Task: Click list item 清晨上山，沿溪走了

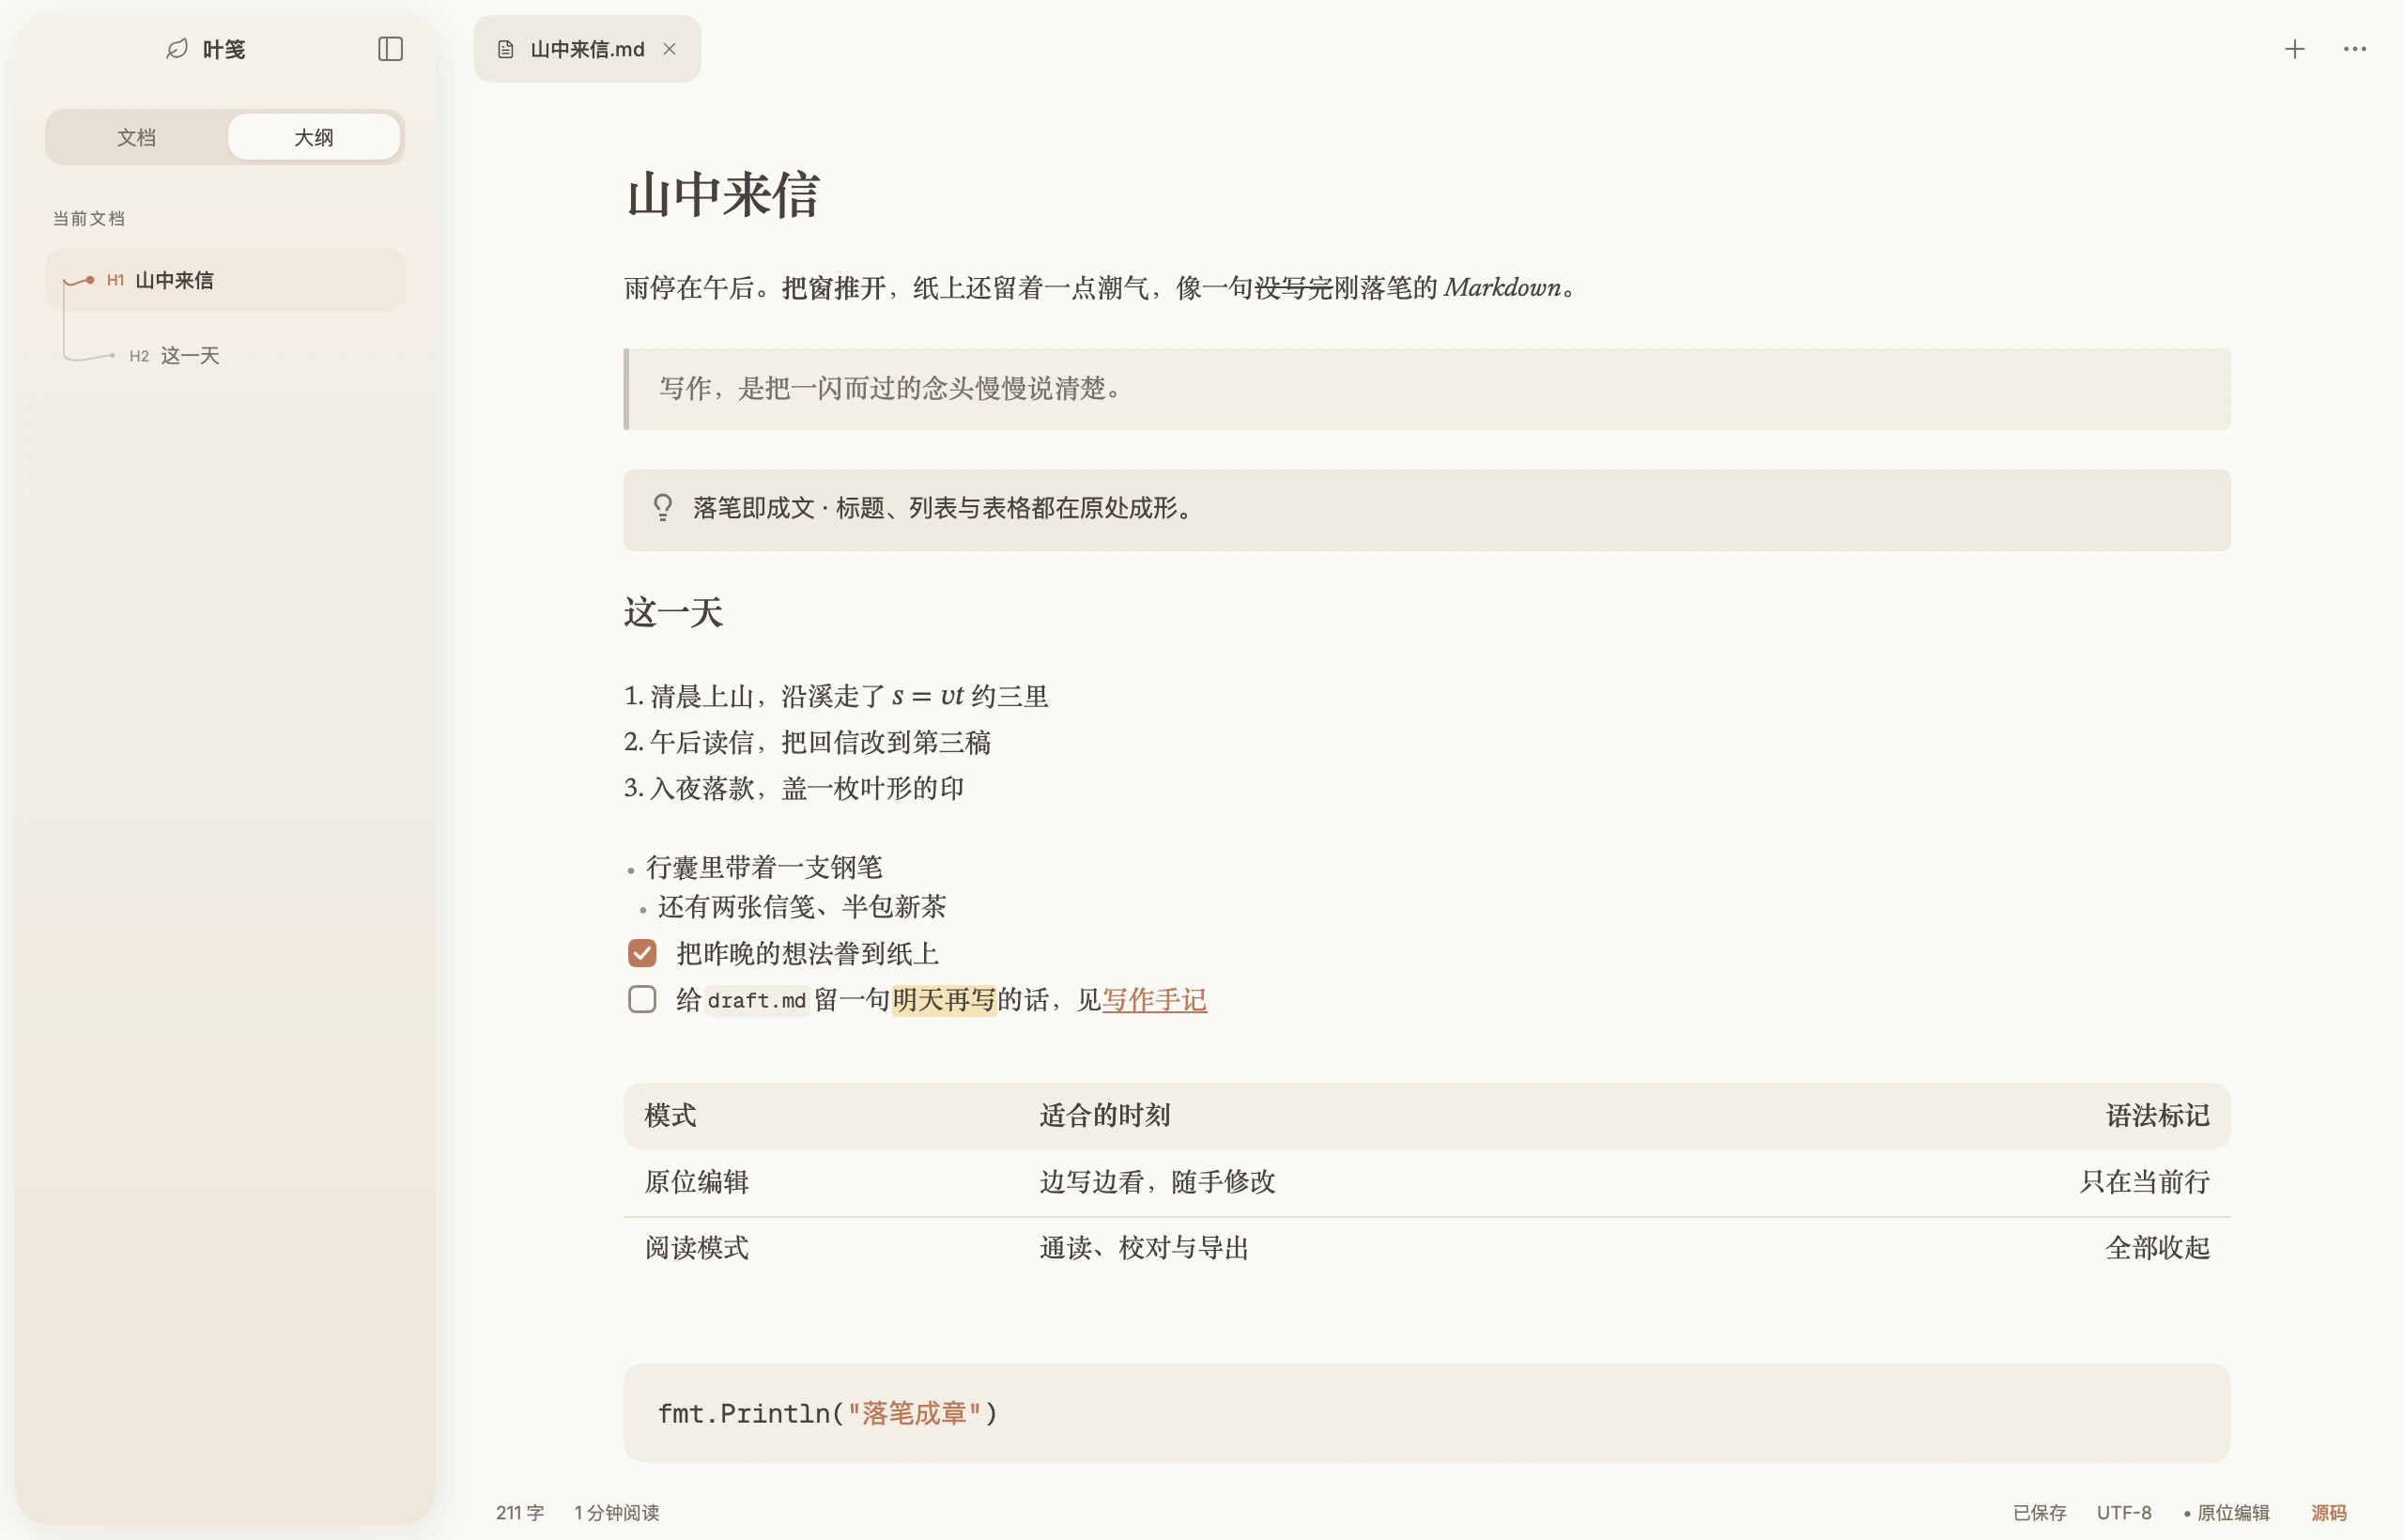Action: pyautogui.click(x=836, y=696)
